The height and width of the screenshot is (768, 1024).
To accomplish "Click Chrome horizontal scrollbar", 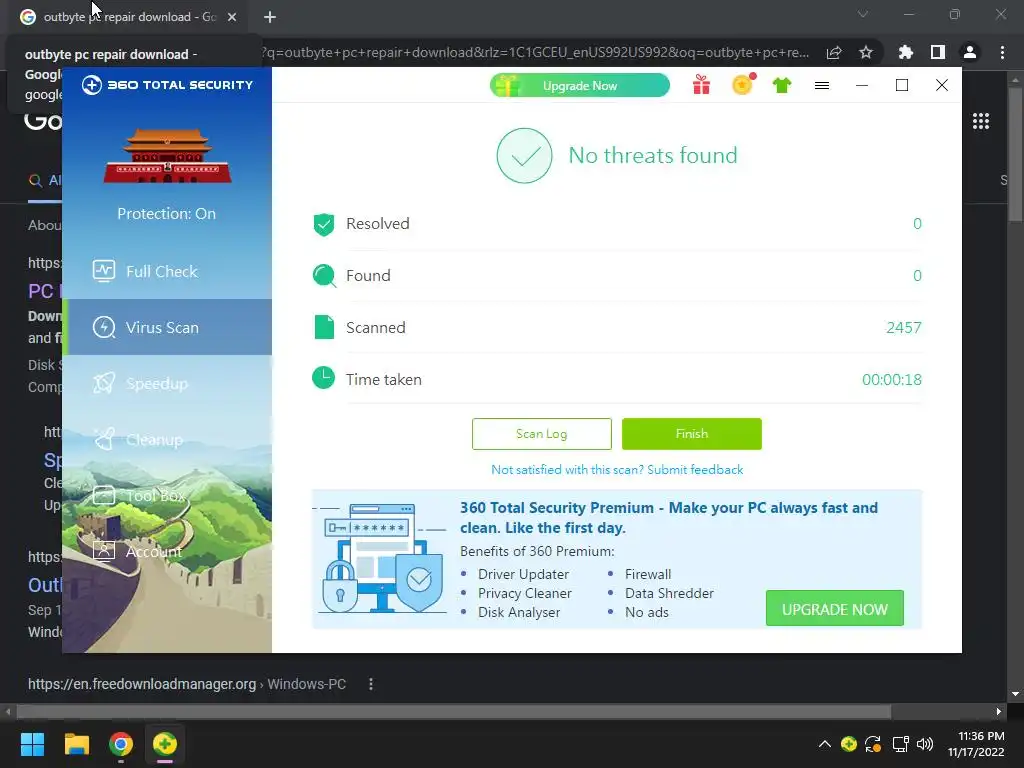I will point(454,711).
